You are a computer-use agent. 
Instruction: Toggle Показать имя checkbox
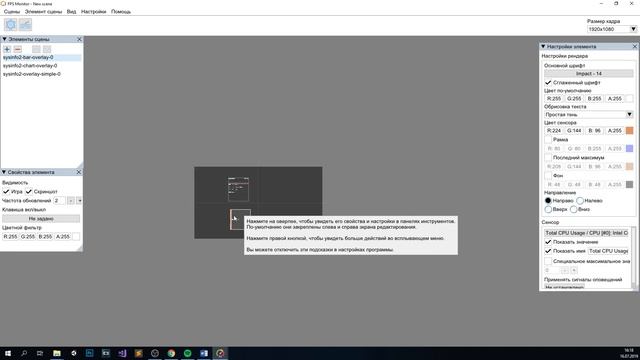[548, 251]
